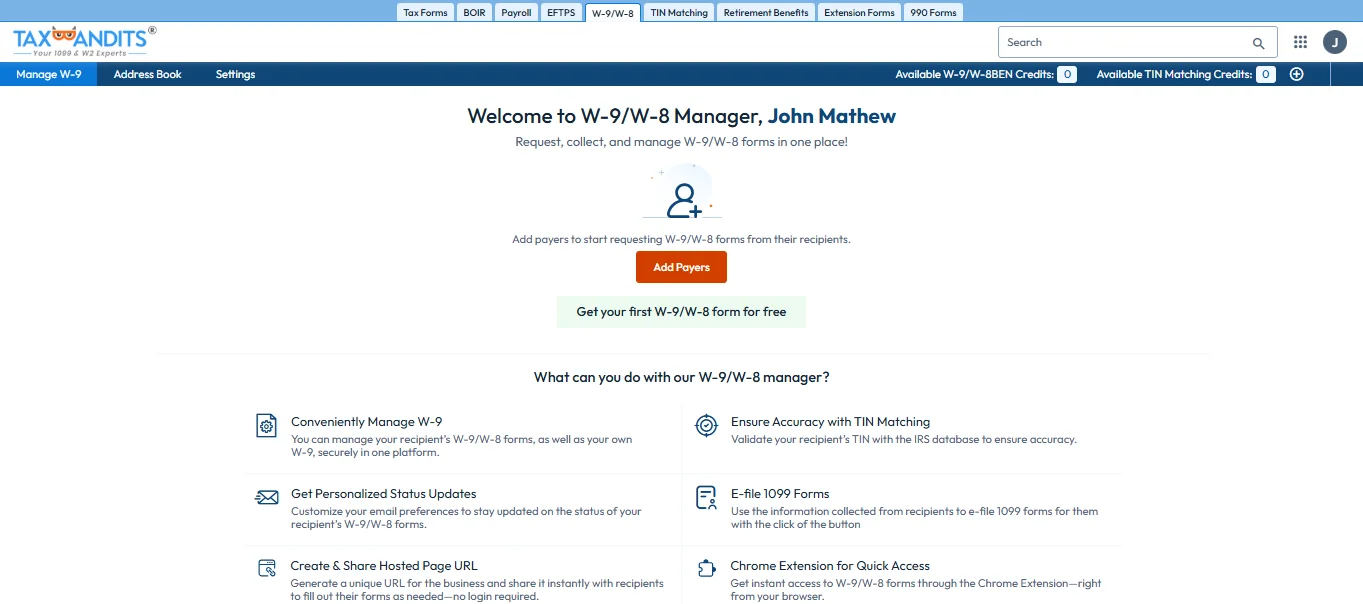Switch to the Tax Forms tab
This screenshot has width=1363, height=604.
click(x=425, y=13)
